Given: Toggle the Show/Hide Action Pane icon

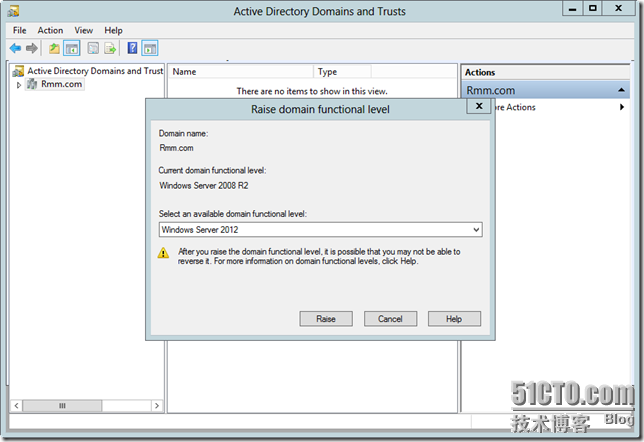Looking at the screenshot, I should (x=150, y=48).
